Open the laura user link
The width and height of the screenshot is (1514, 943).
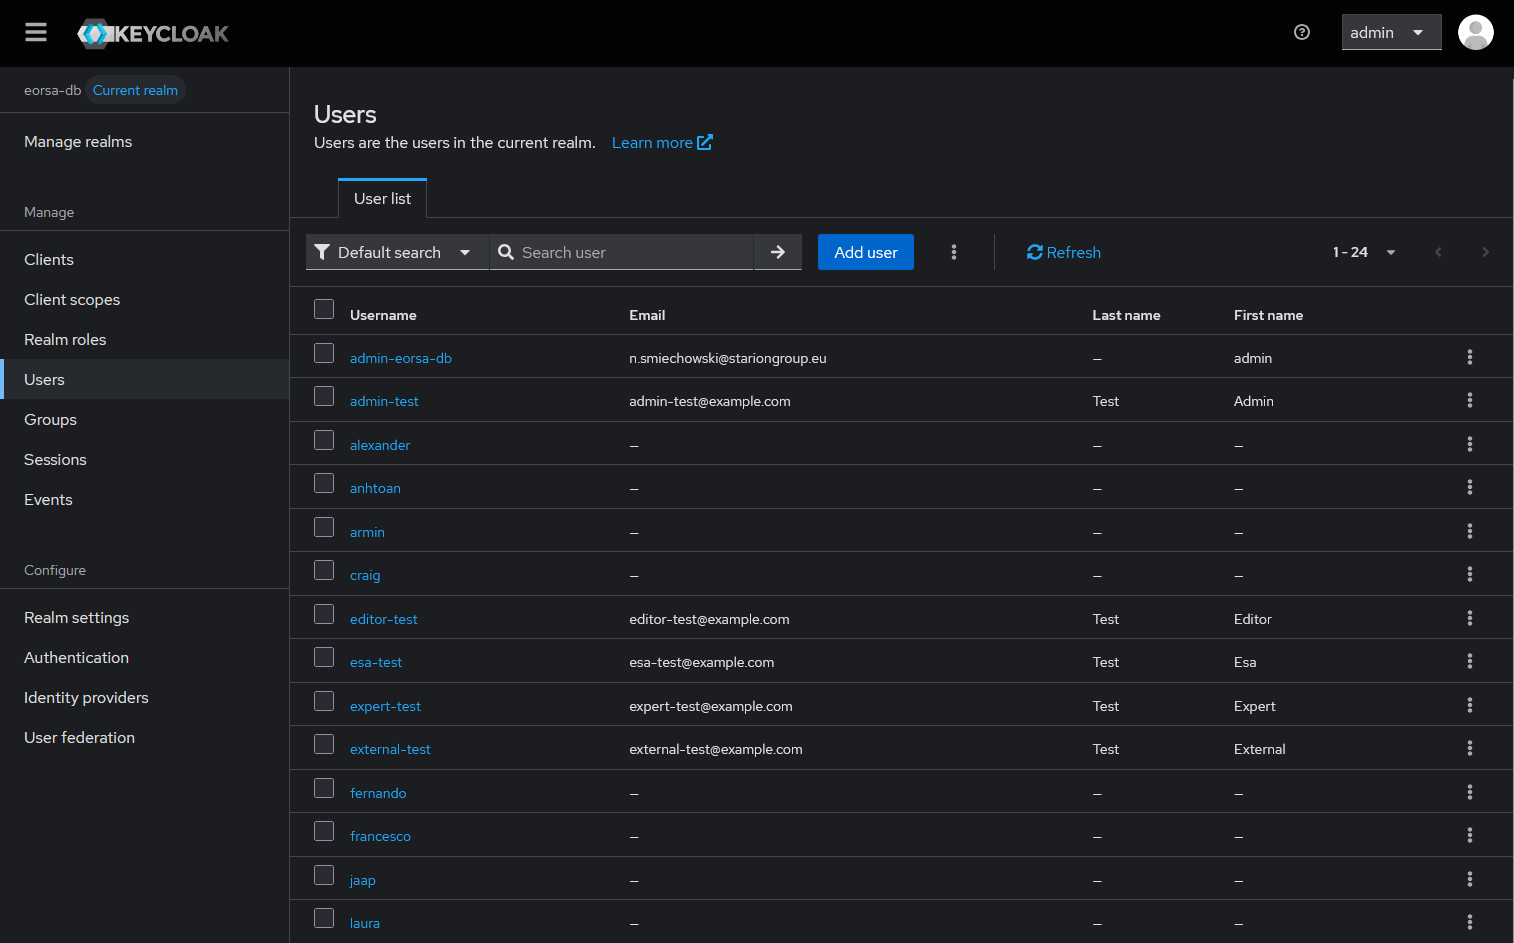(x=365, y=923)
